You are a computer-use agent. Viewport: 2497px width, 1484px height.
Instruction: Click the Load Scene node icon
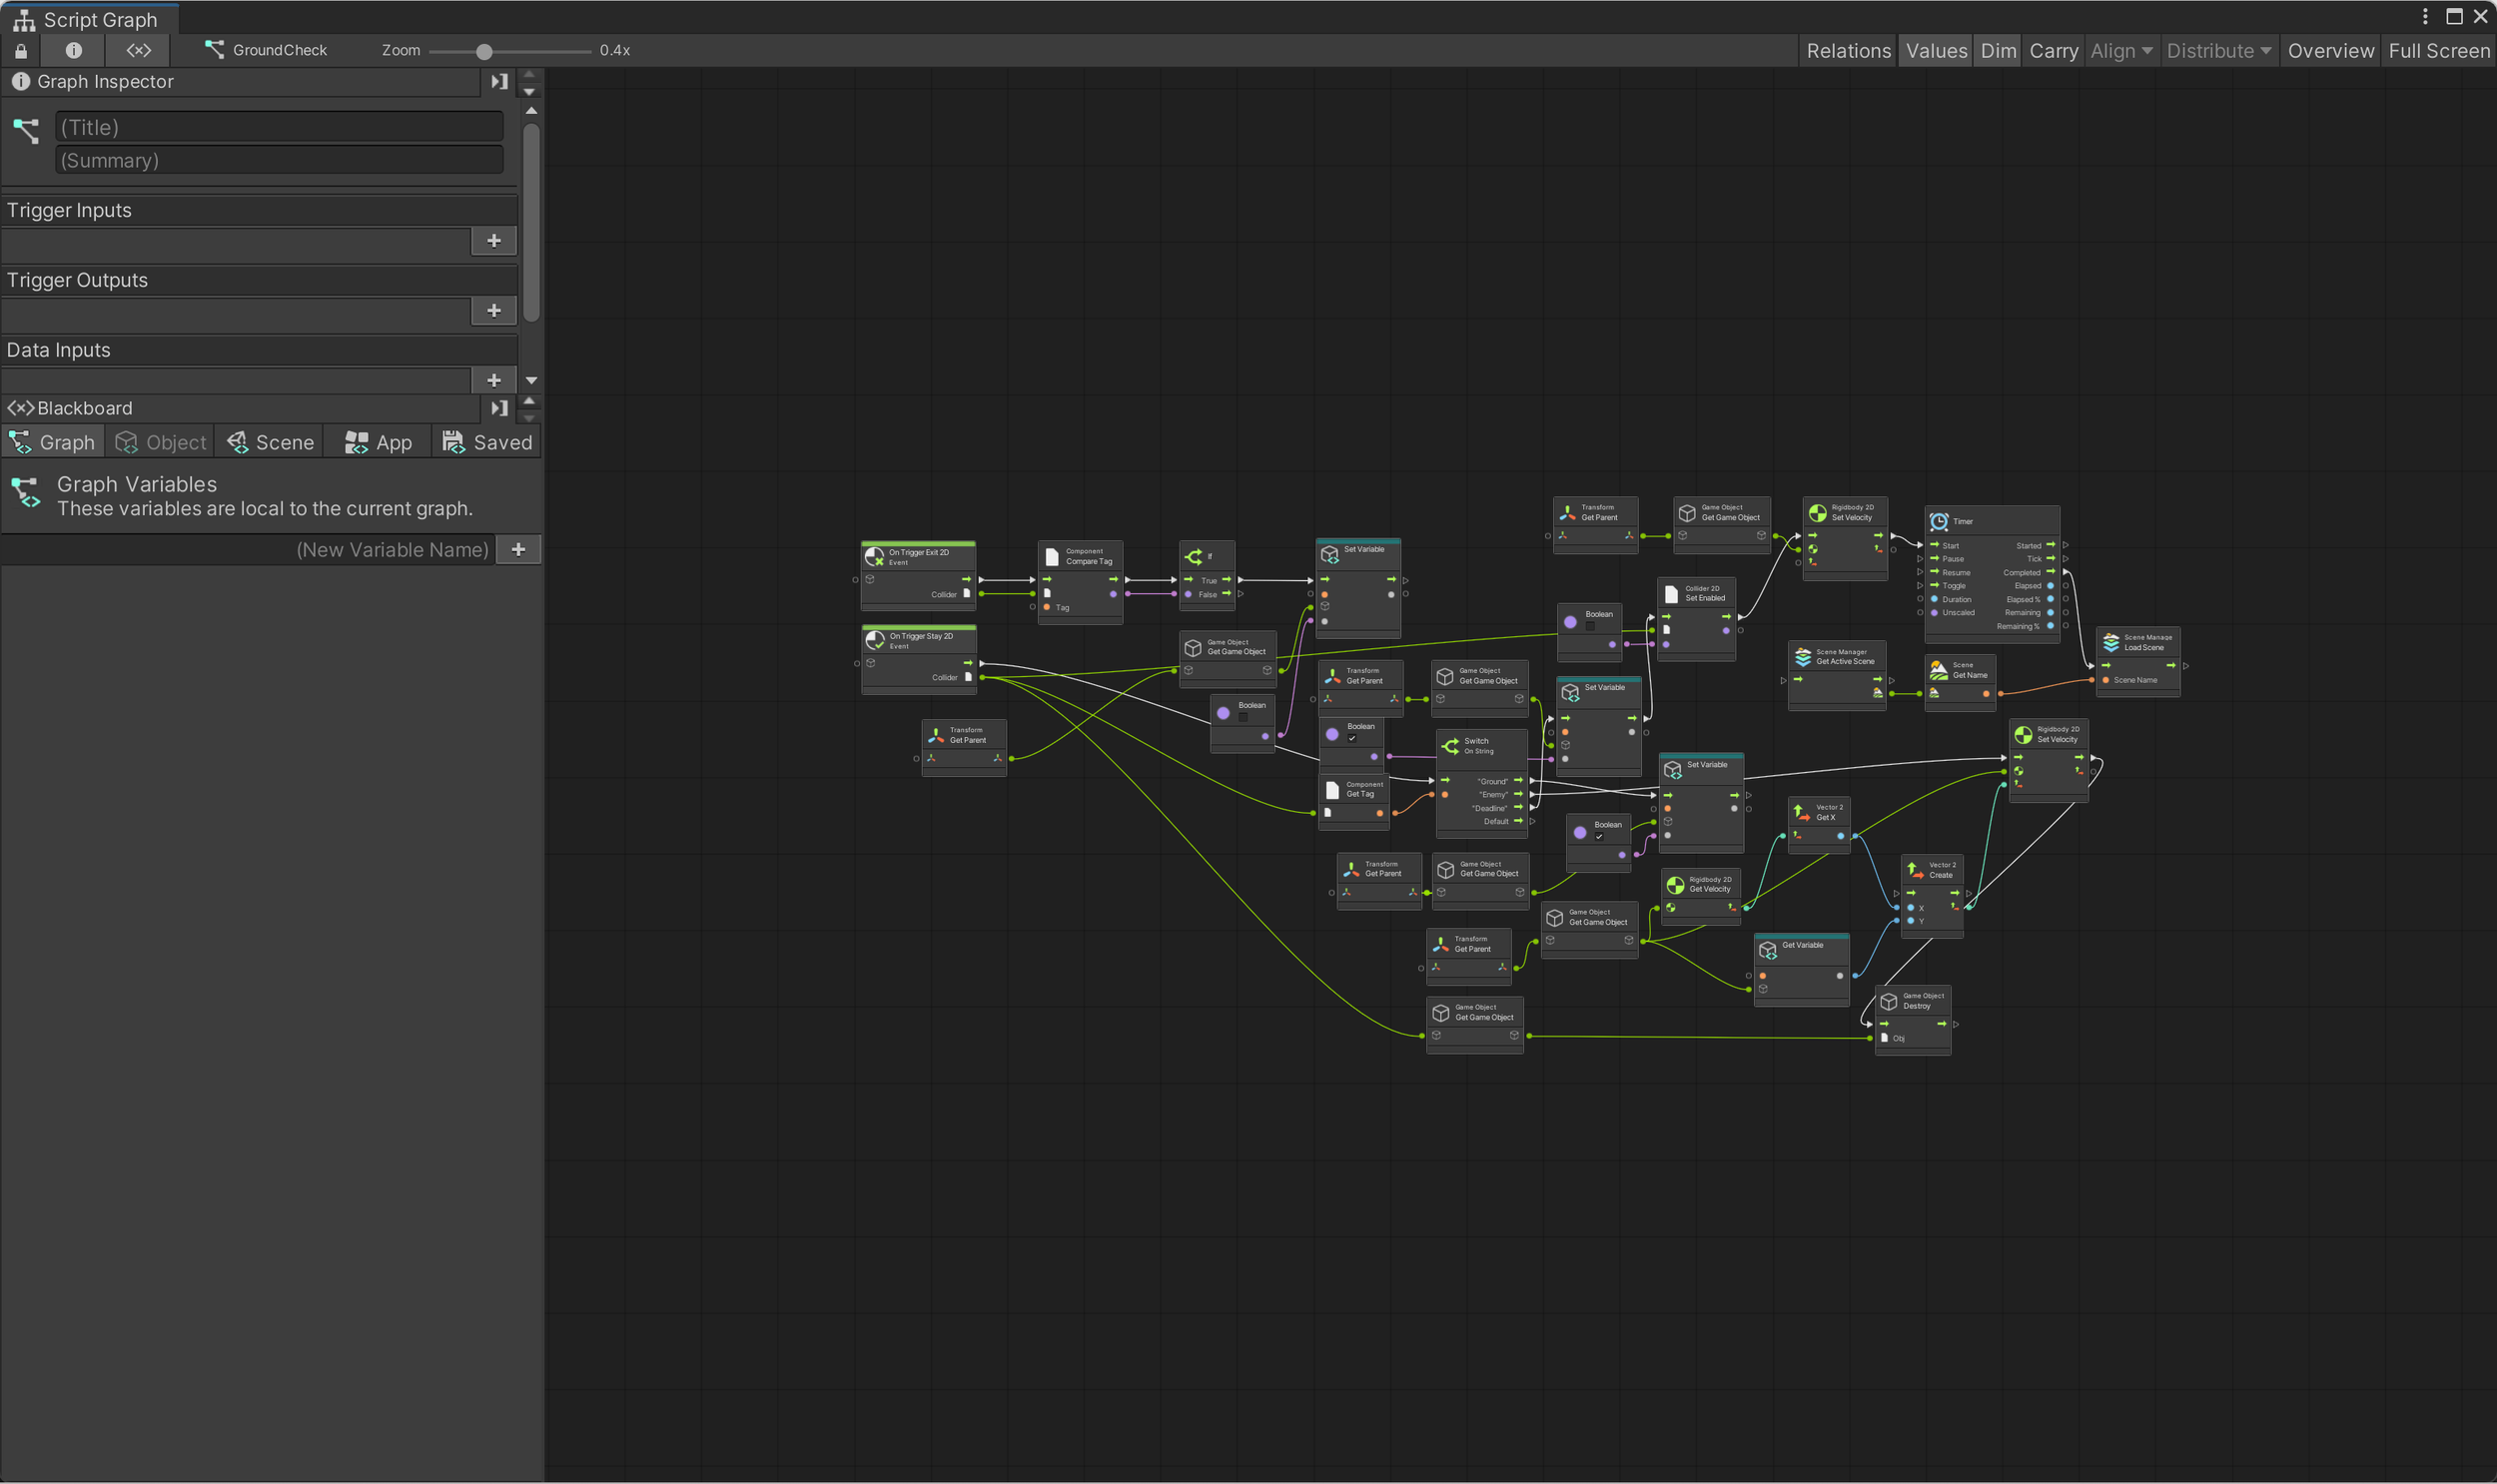click(x=2111, y=642)
